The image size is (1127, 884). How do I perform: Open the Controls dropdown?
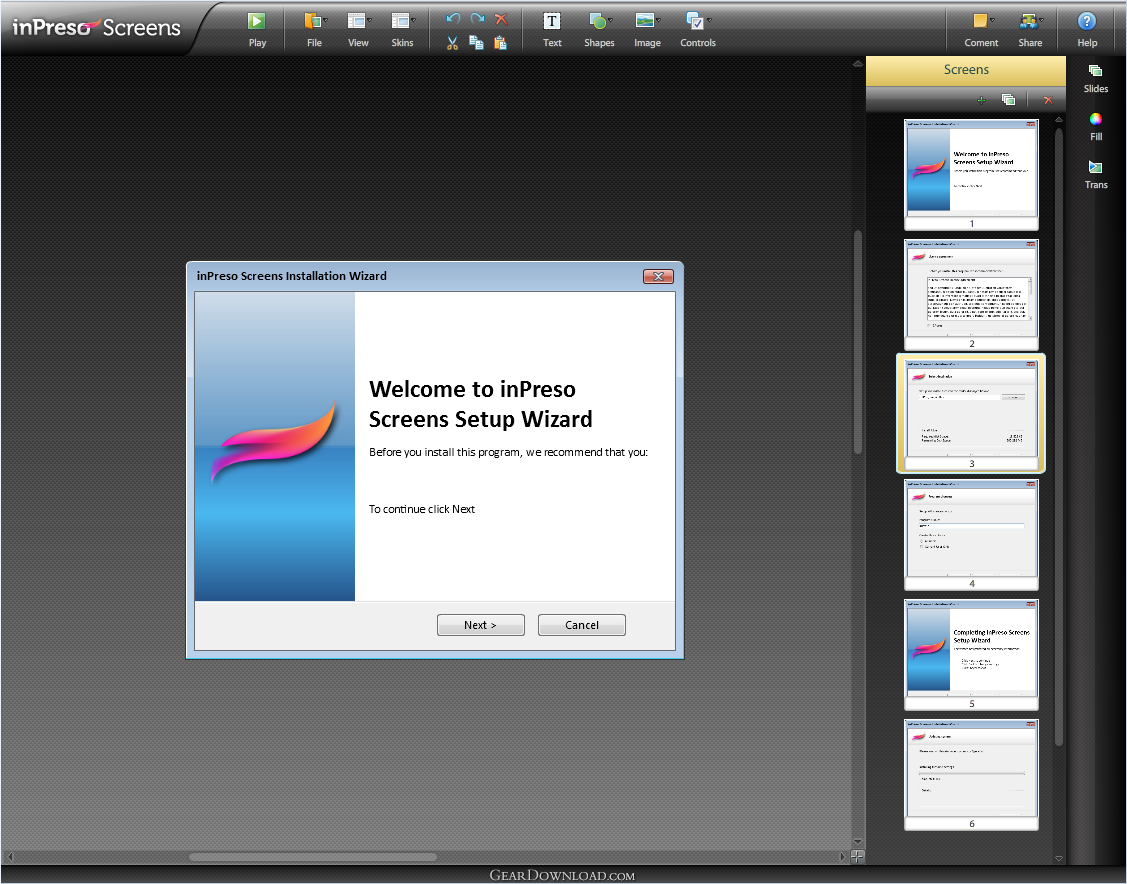tap(698, 29)
